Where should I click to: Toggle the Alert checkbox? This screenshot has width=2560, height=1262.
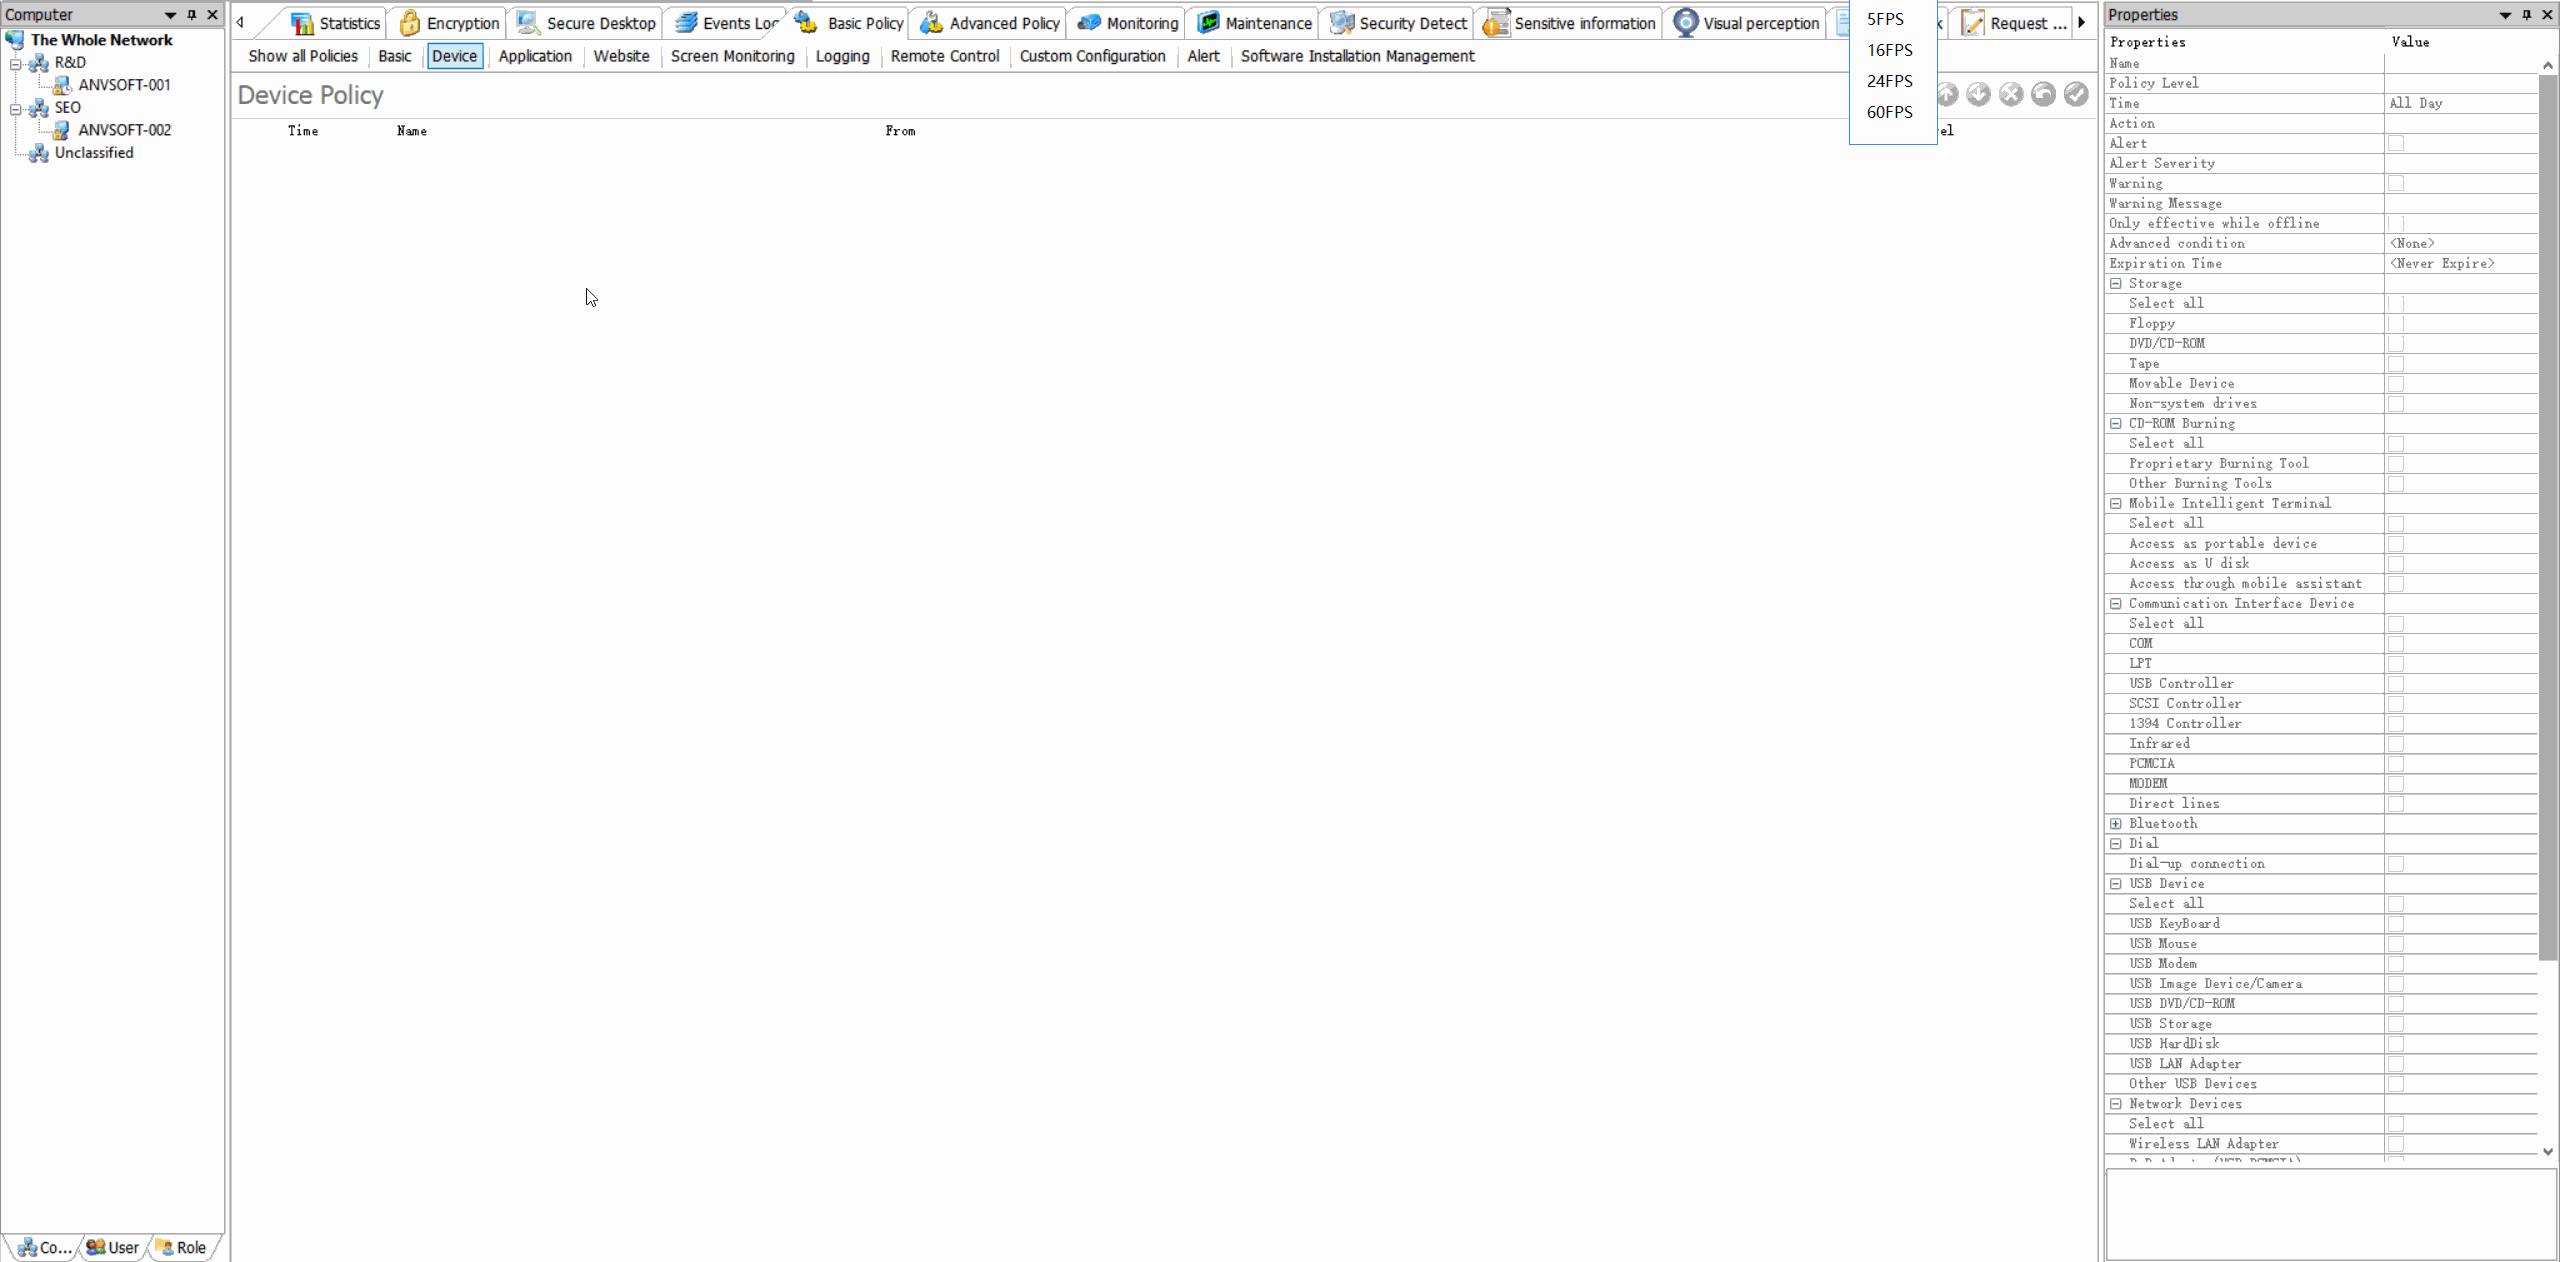[2396, 143]
